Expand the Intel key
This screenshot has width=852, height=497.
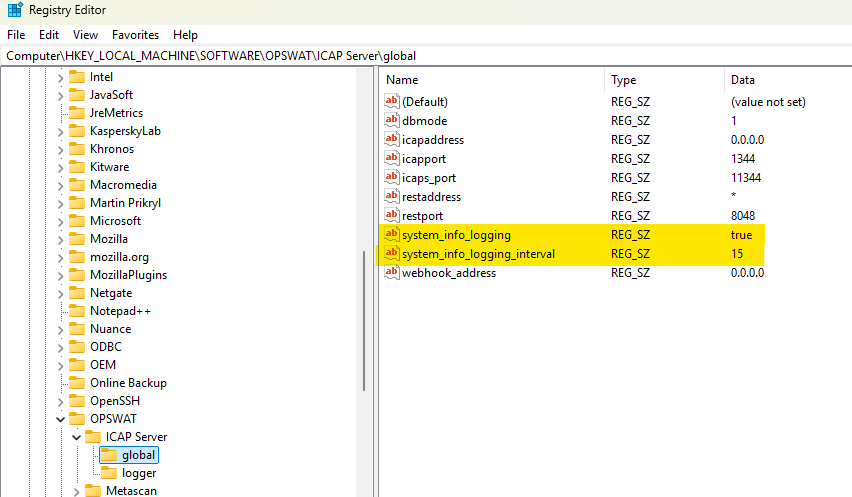point(60,78)
